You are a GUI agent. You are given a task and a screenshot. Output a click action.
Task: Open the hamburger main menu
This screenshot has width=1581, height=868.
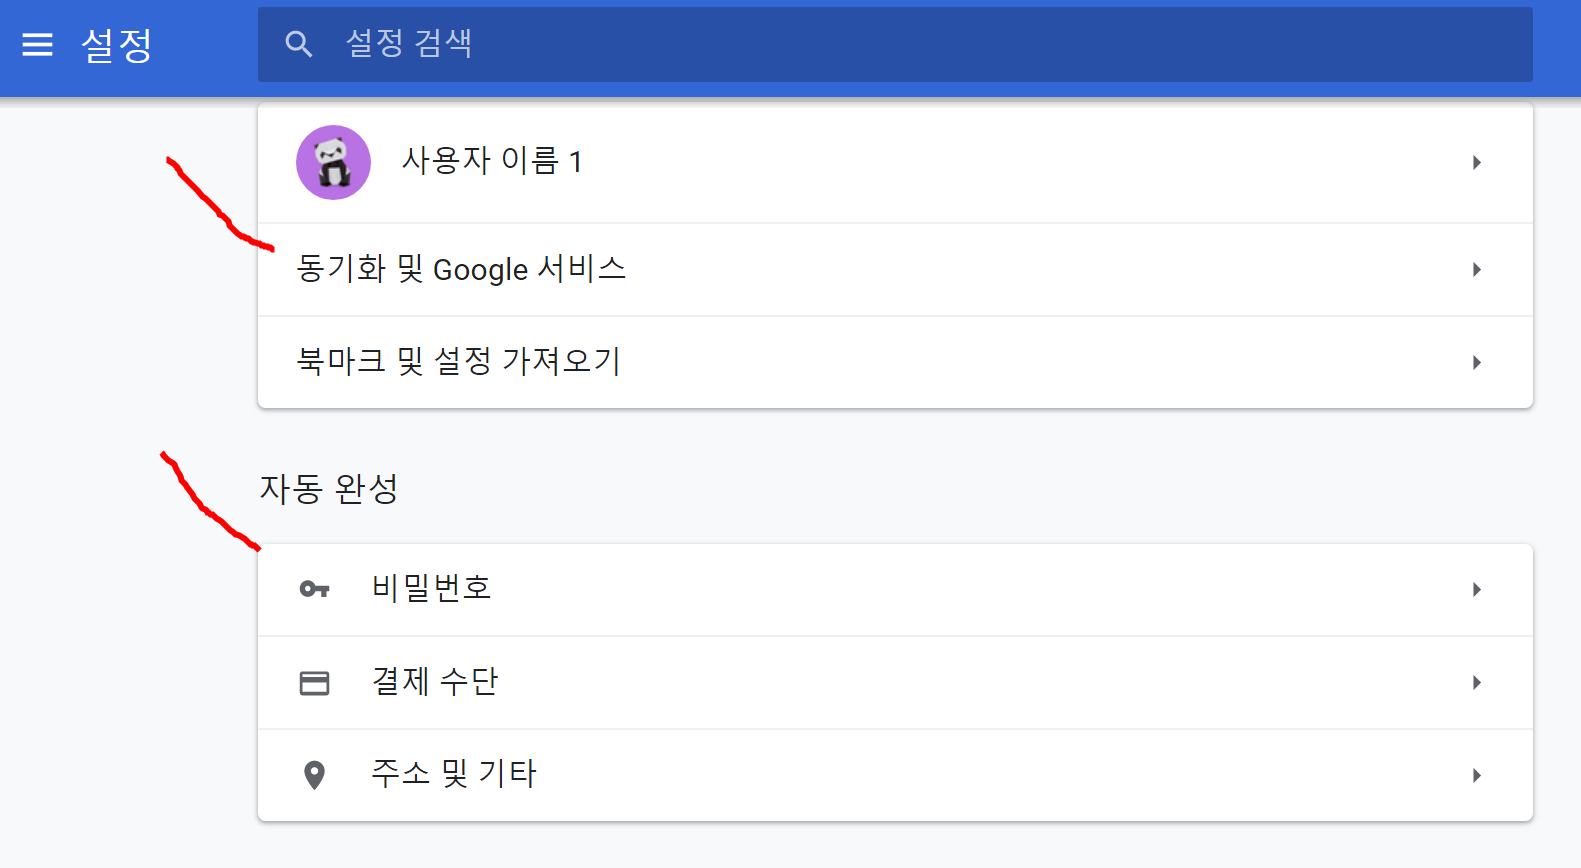pos(37,45)
